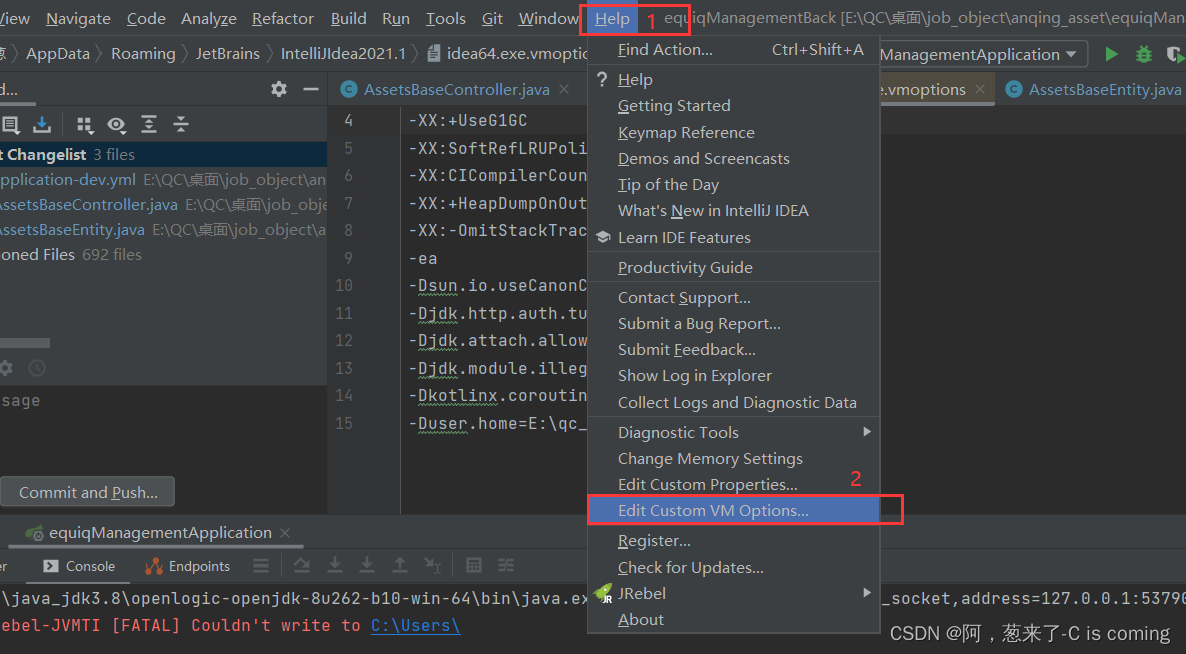
Task: Choose Find Action… in Help menu
Action: (x=734, y=50)
